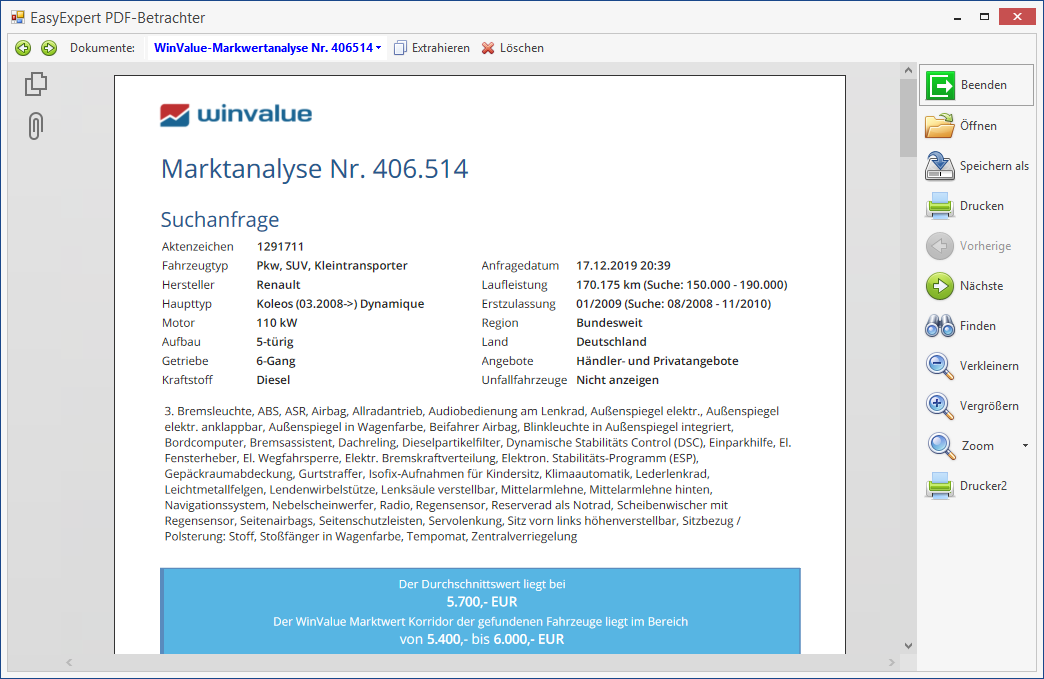The image size is (1044, 679).
Task: Open the attachments paperclip icon
Action: (x=36, y=126)
